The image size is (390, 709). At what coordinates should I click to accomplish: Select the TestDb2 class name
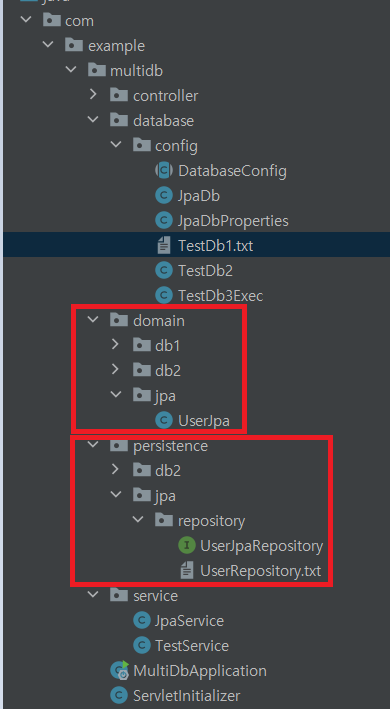206,270
